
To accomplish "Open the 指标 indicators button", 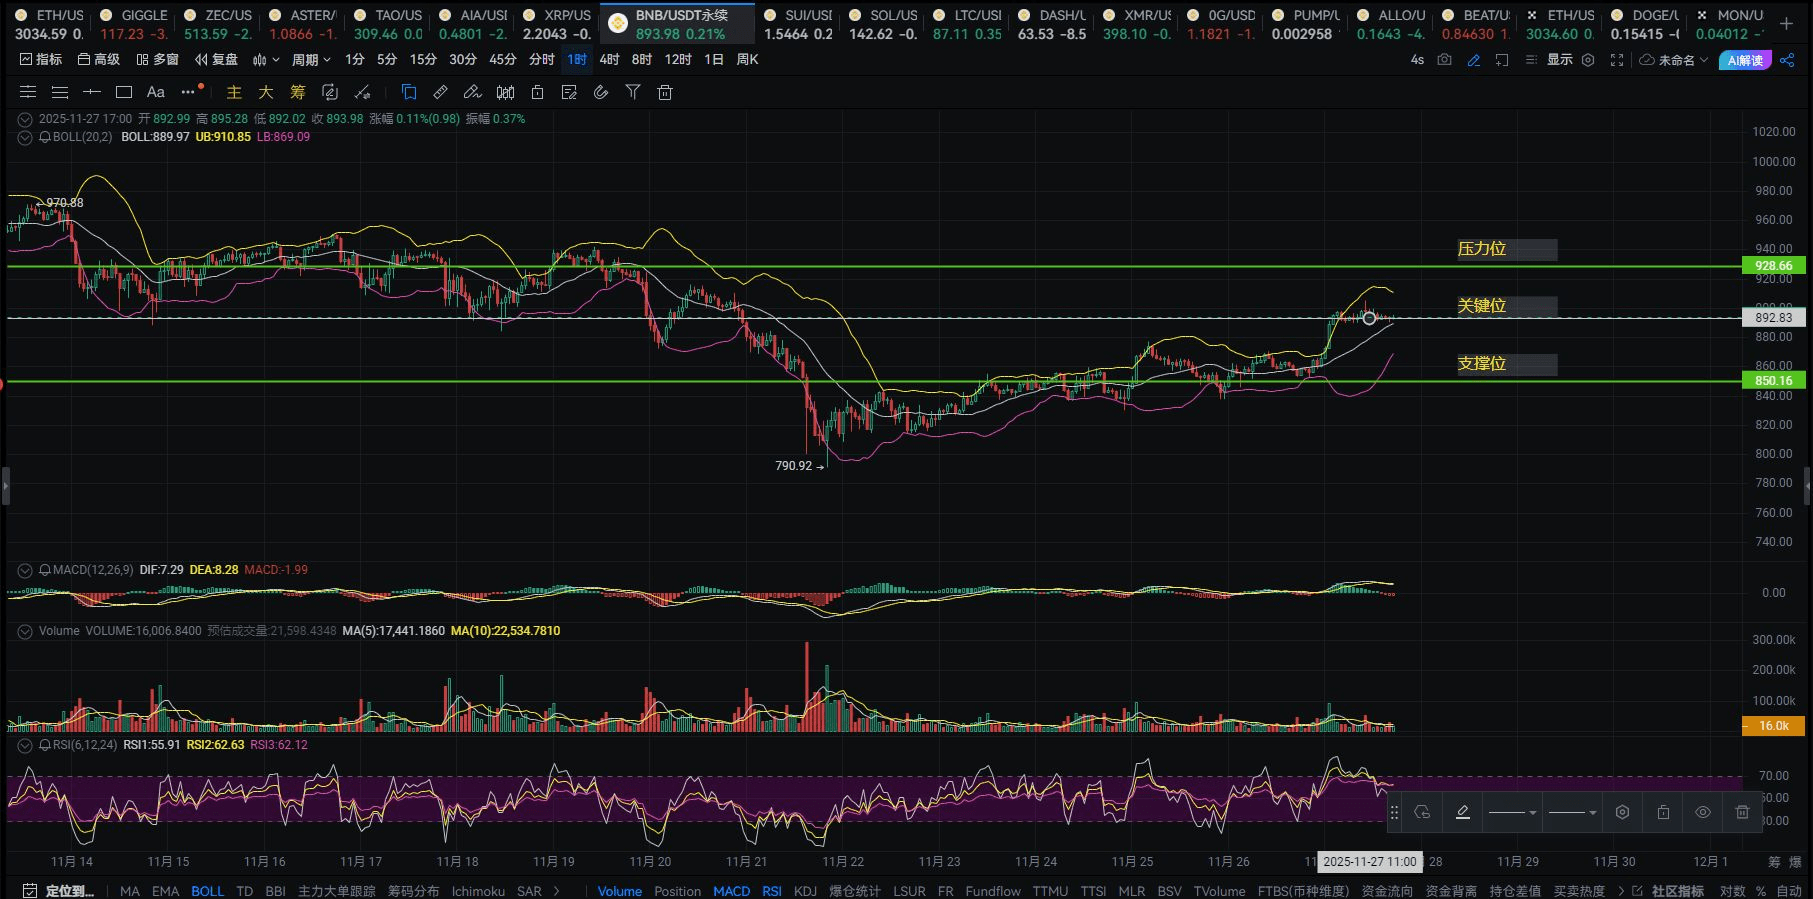I will click(x=40, y=60).
